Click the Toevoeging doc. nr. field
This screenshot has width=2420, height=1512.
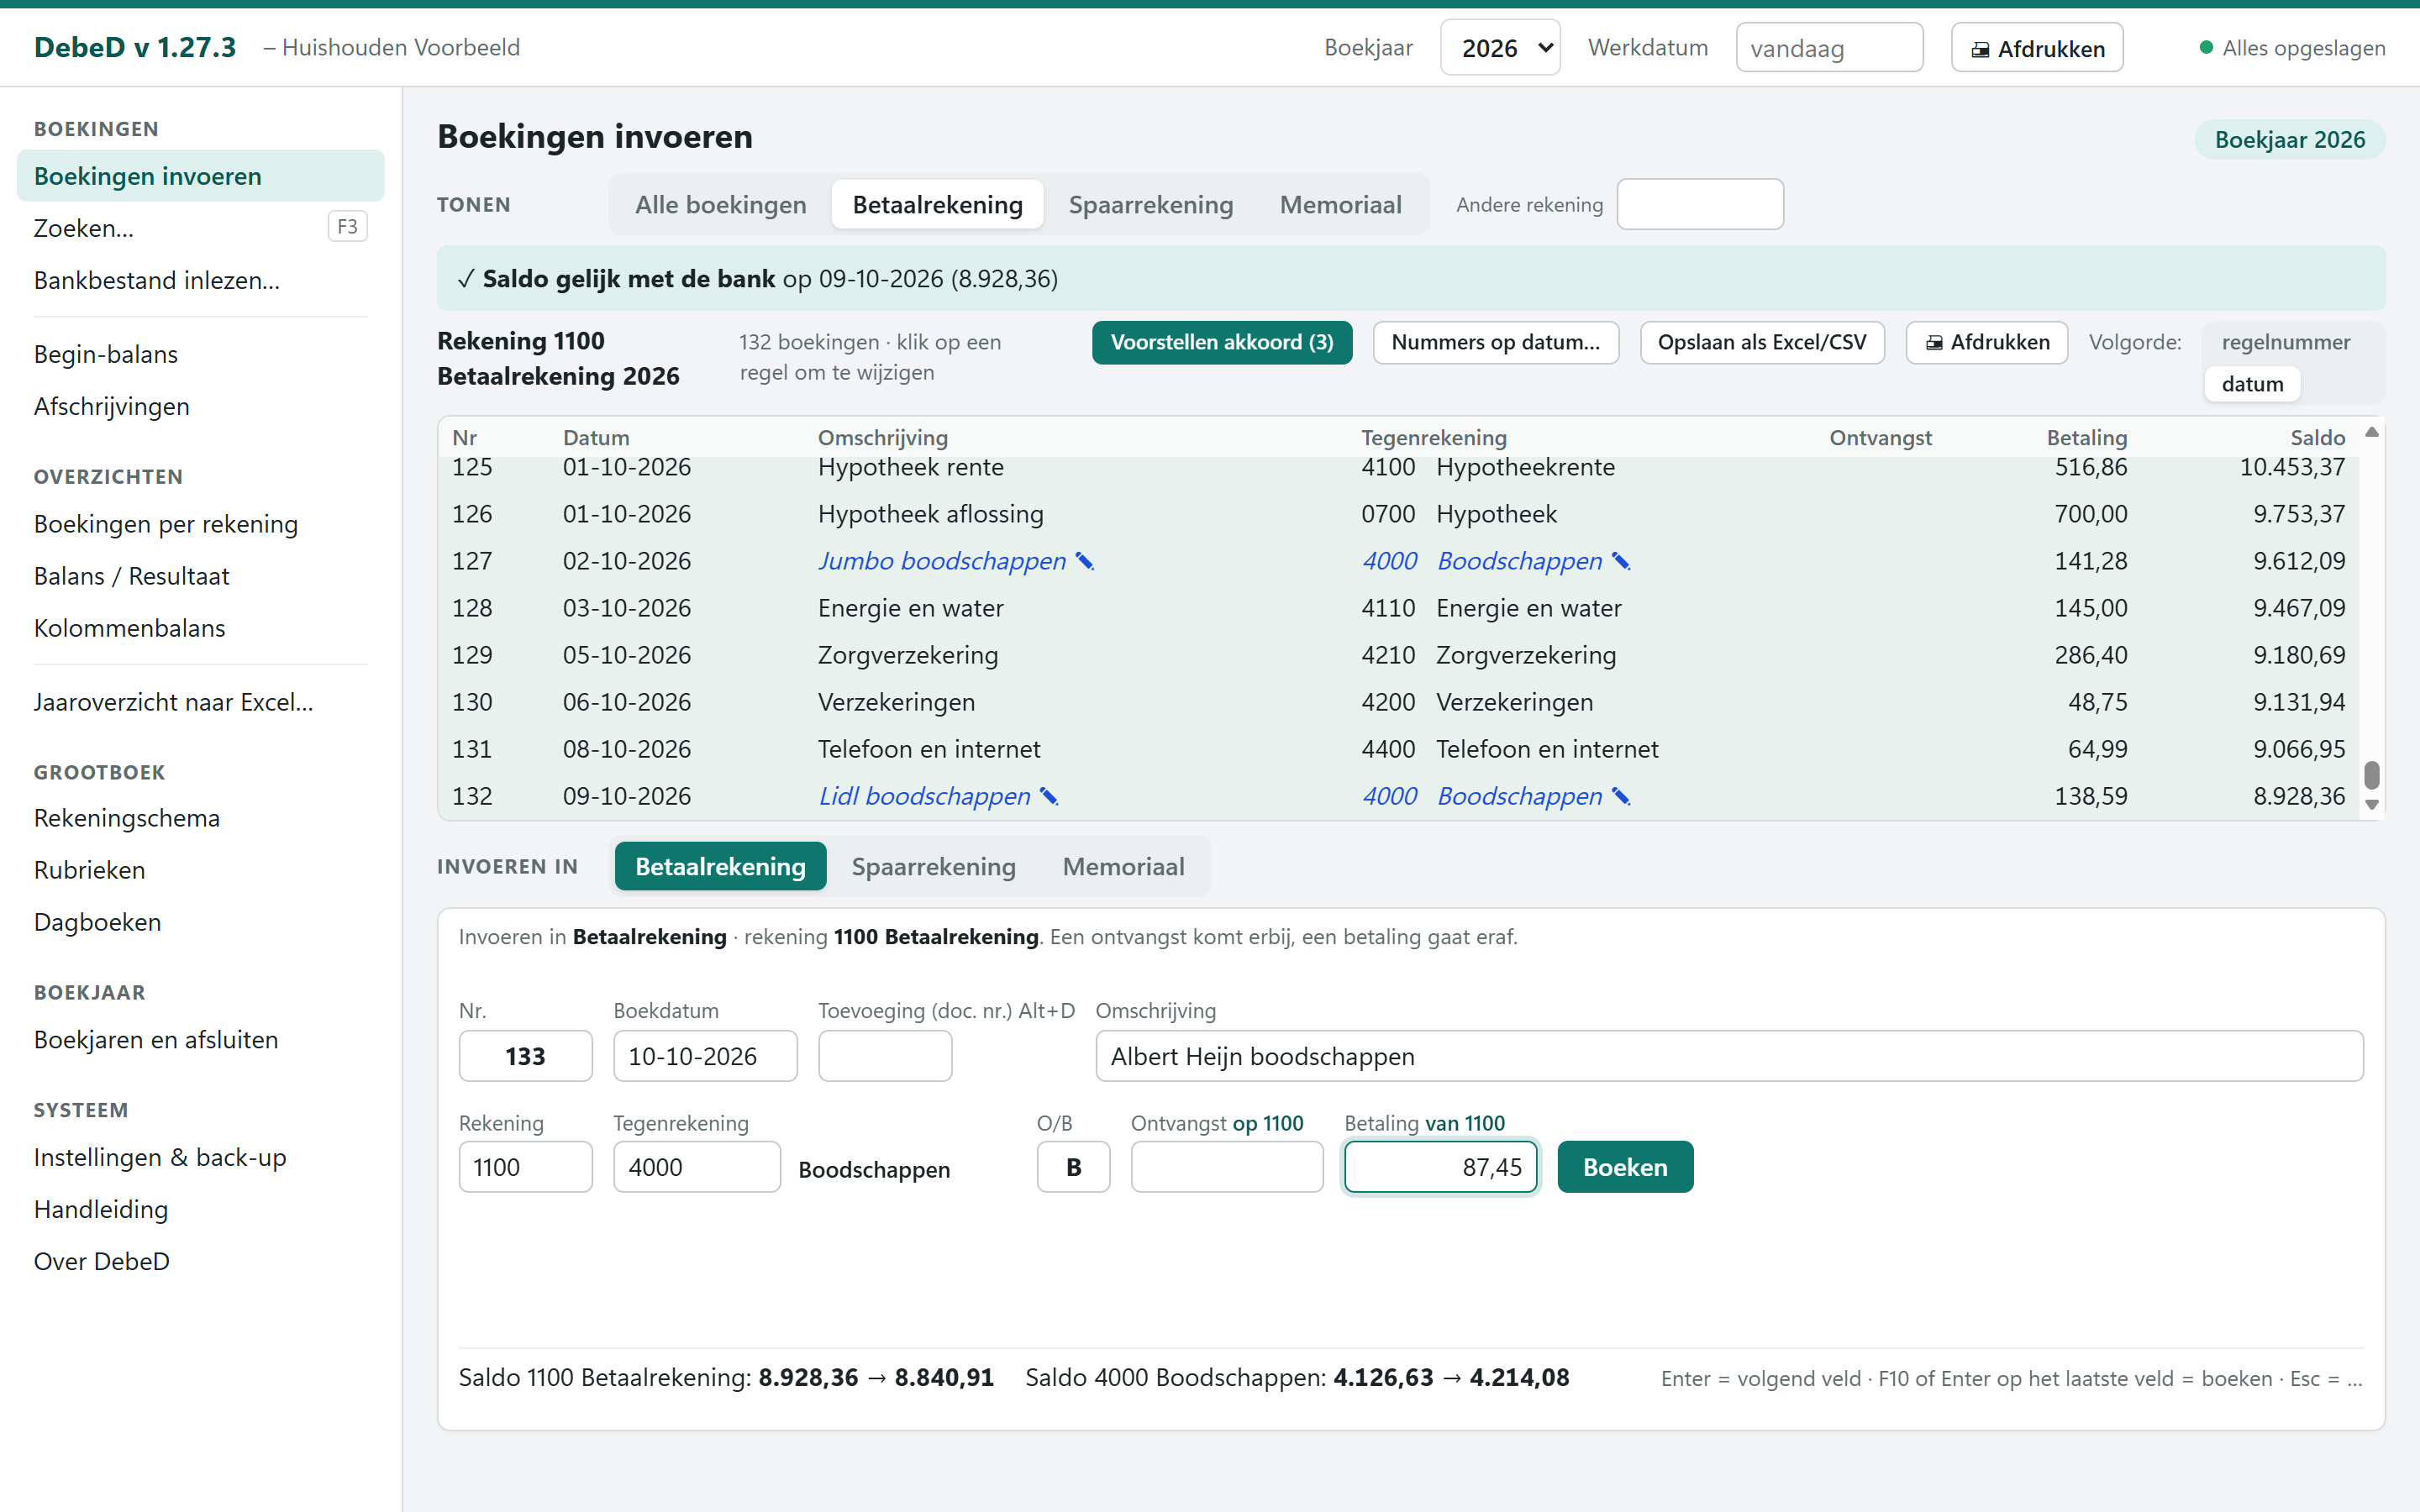885,1056
